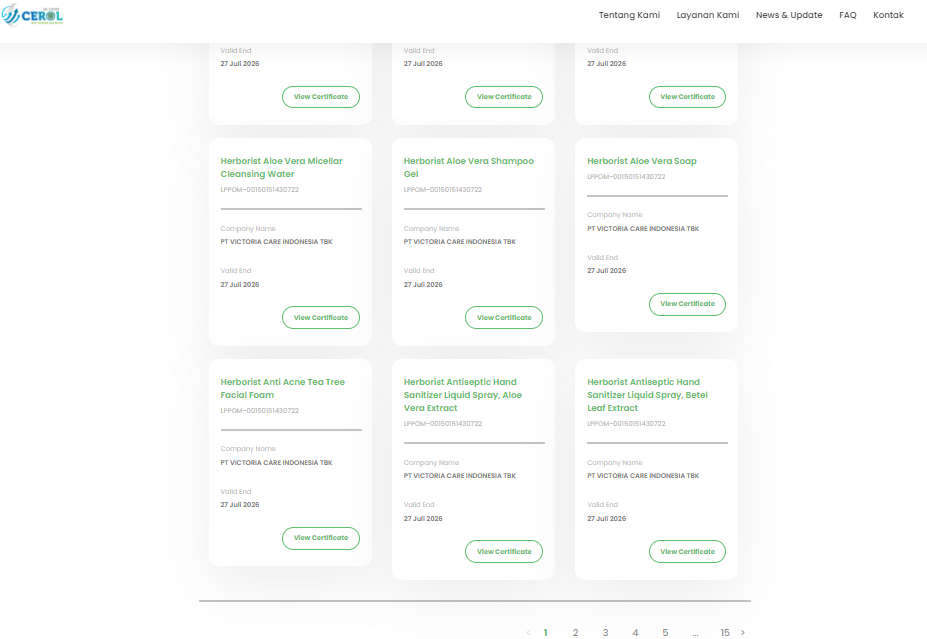Viewport: 927px width, 639px height.
Task: Click title Hand Sanitizer Liquid Spray, Aloe Vera Extract
Action: (462, 395)
